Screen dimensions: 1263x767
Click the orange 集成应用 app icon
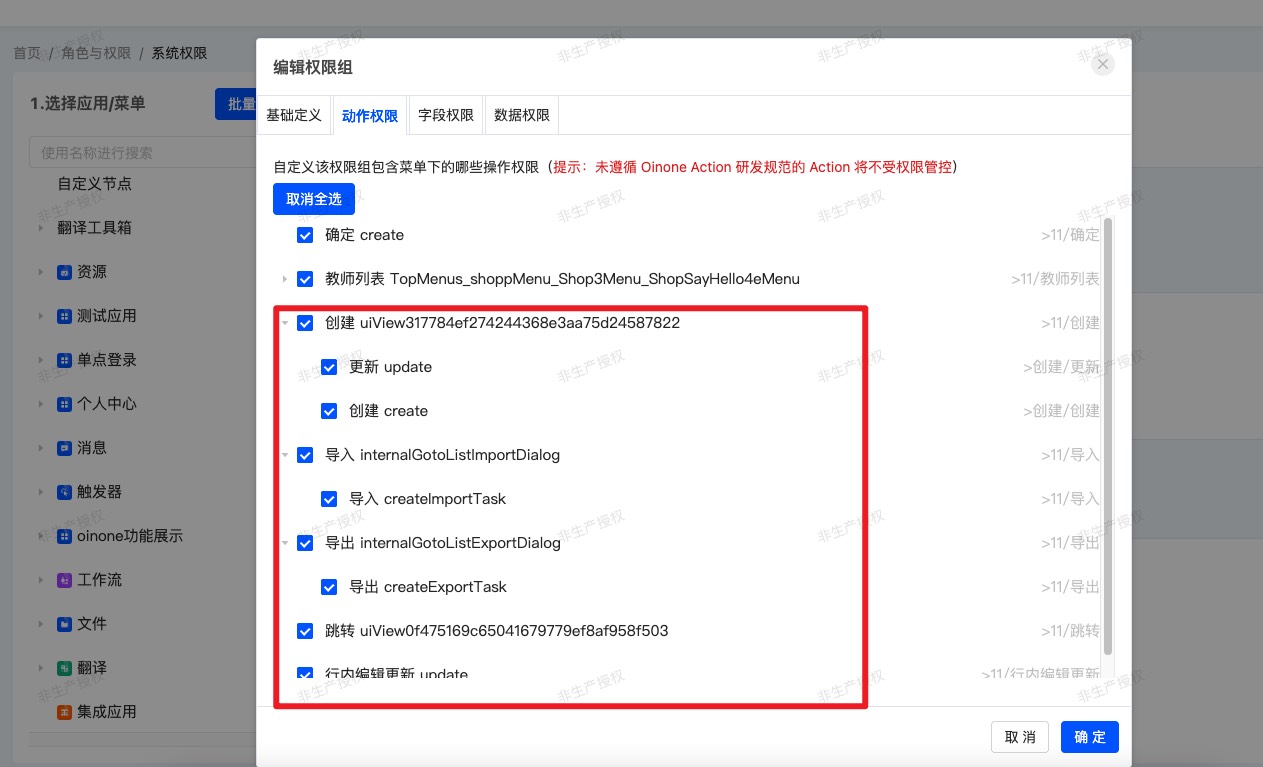pyautogui.click(x=64, y=712)
